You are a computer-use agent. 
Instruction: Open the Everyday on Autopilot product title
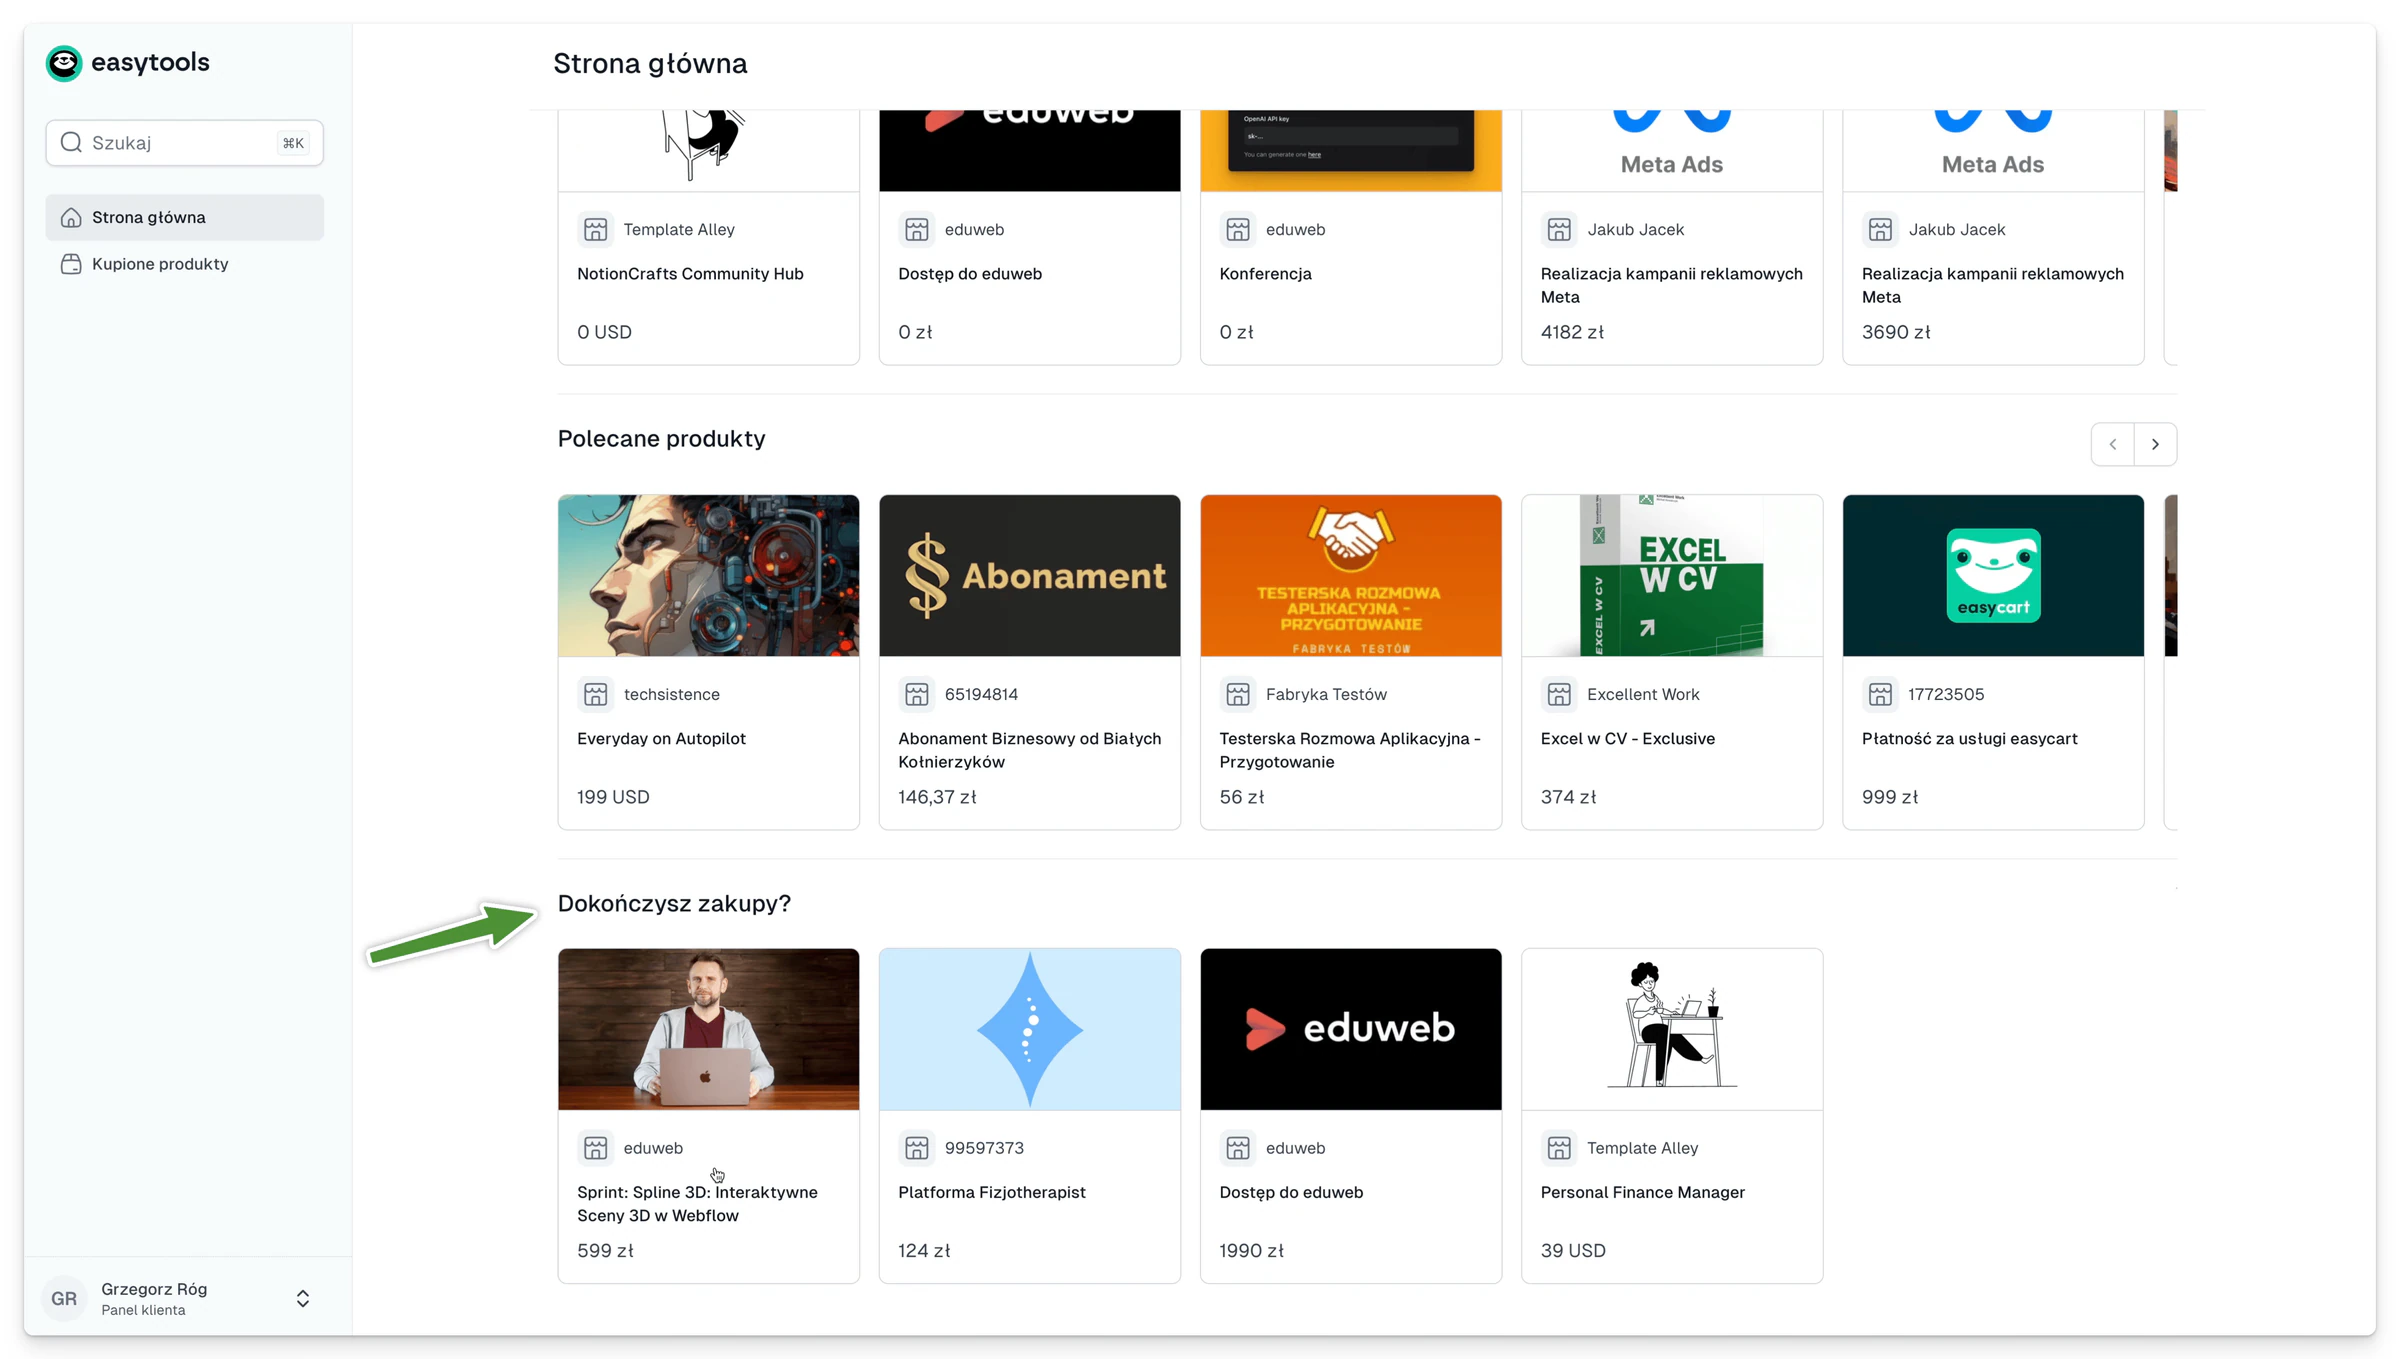point(661,739)
